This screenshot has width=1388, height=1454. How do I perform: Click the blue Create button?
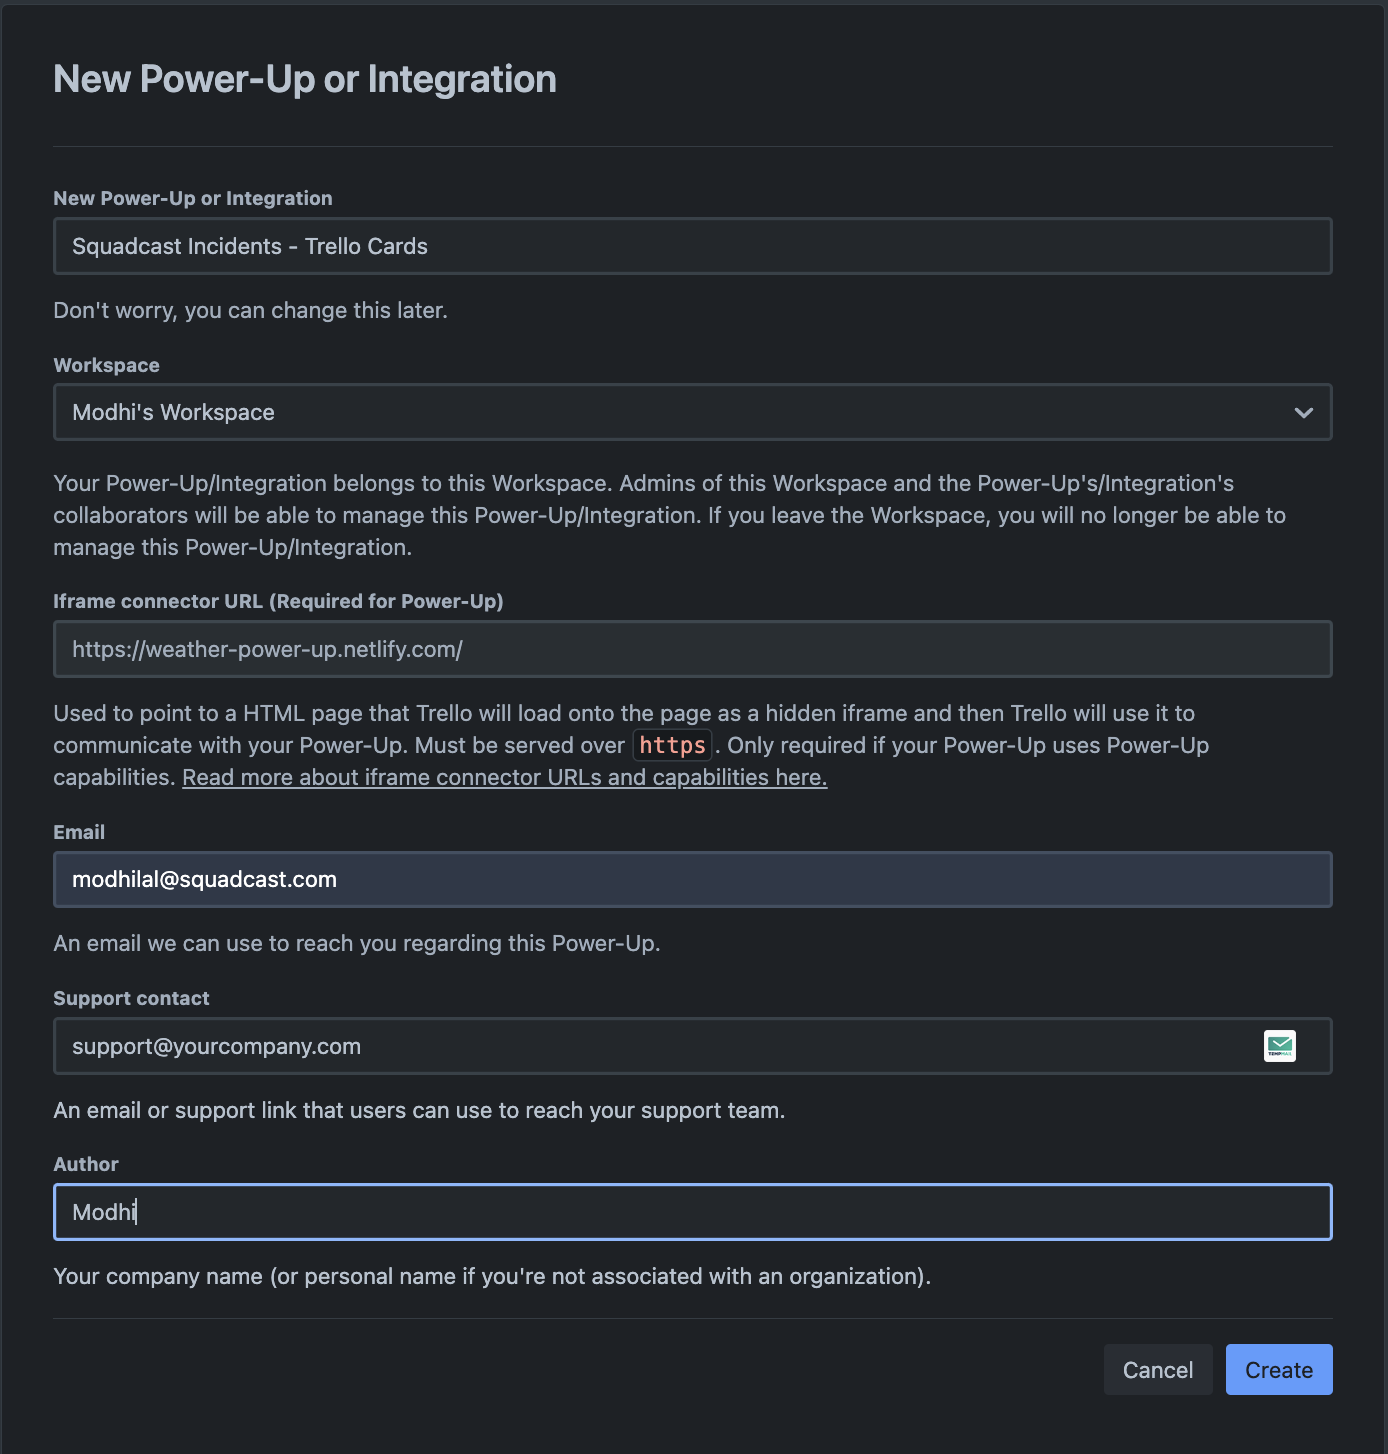point(1278,1370)
